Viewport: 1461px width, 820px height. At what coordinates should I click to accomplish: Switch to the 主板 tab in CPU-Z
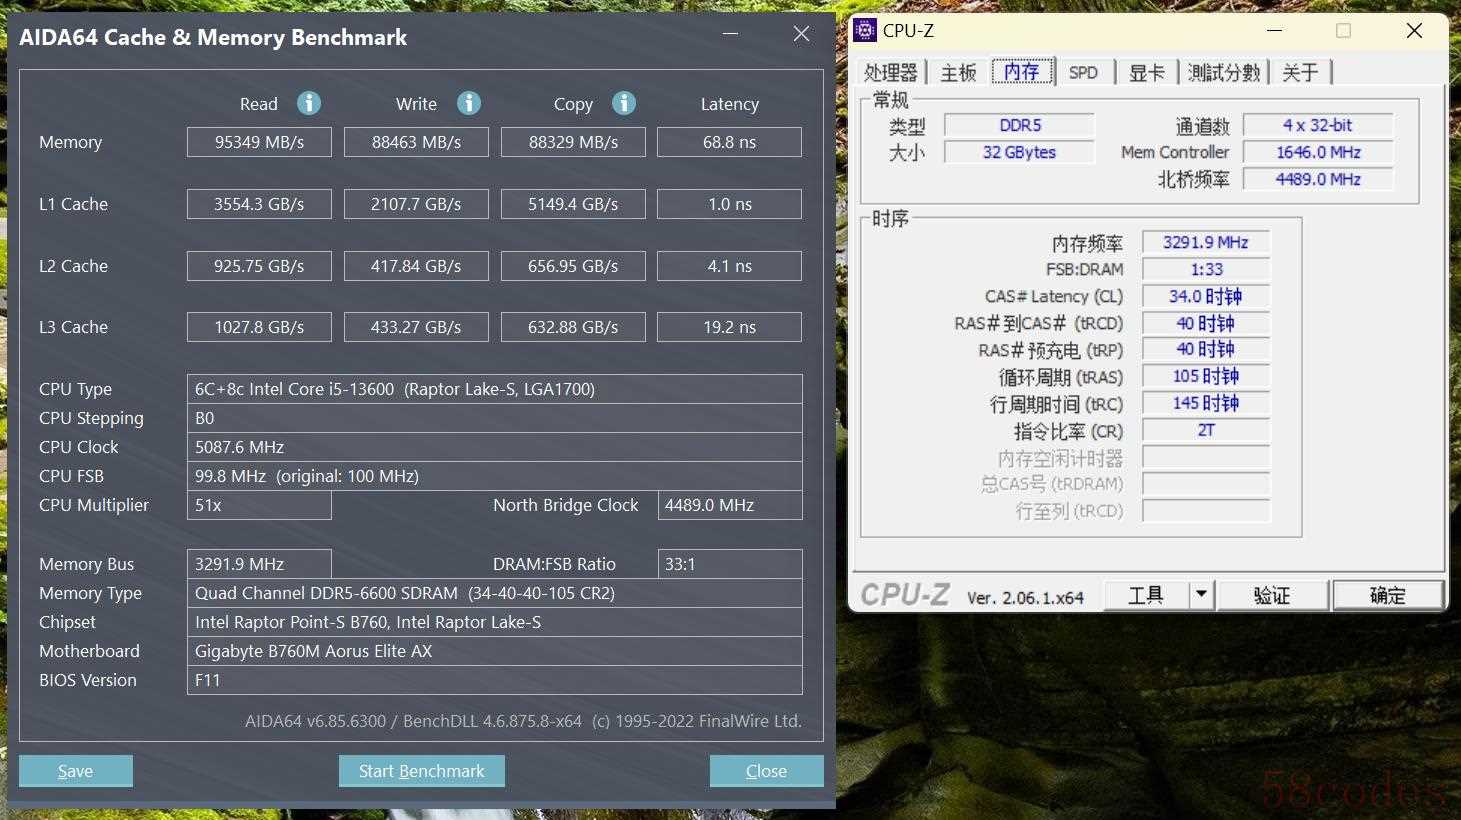(958, 73)
